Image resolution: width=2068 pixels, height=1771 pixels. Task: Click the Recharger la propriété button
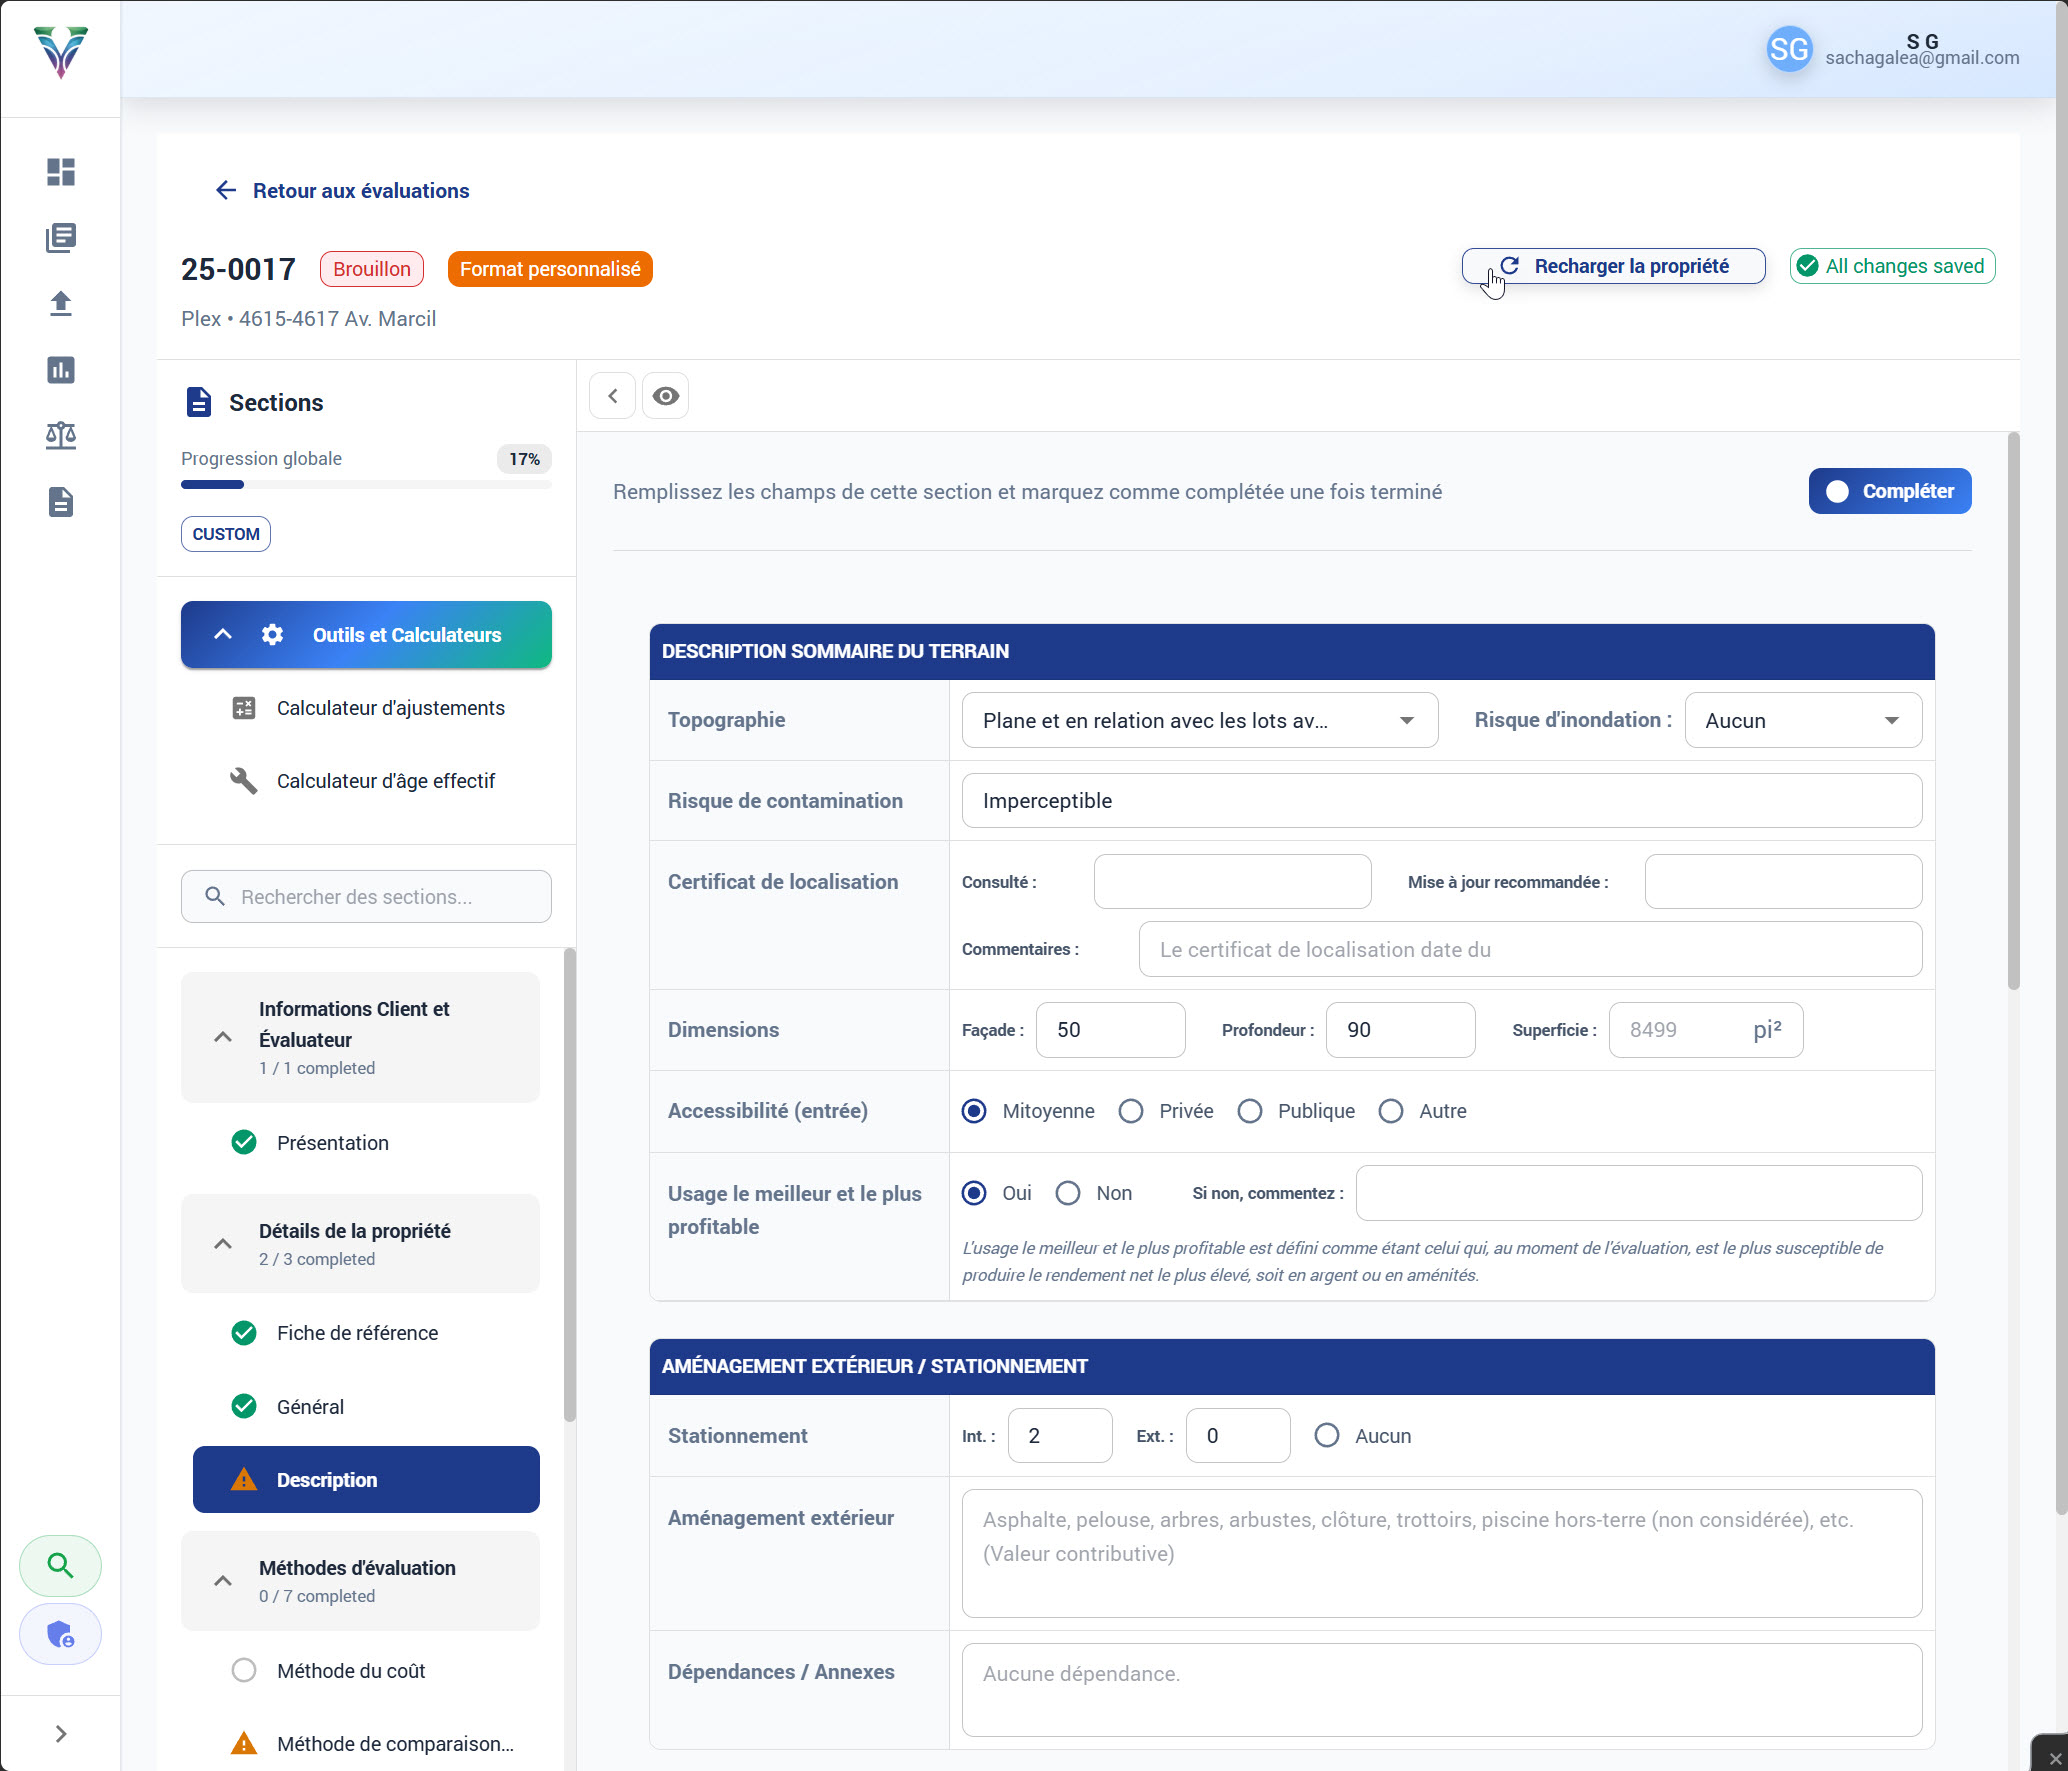(x=1613, y=266)
